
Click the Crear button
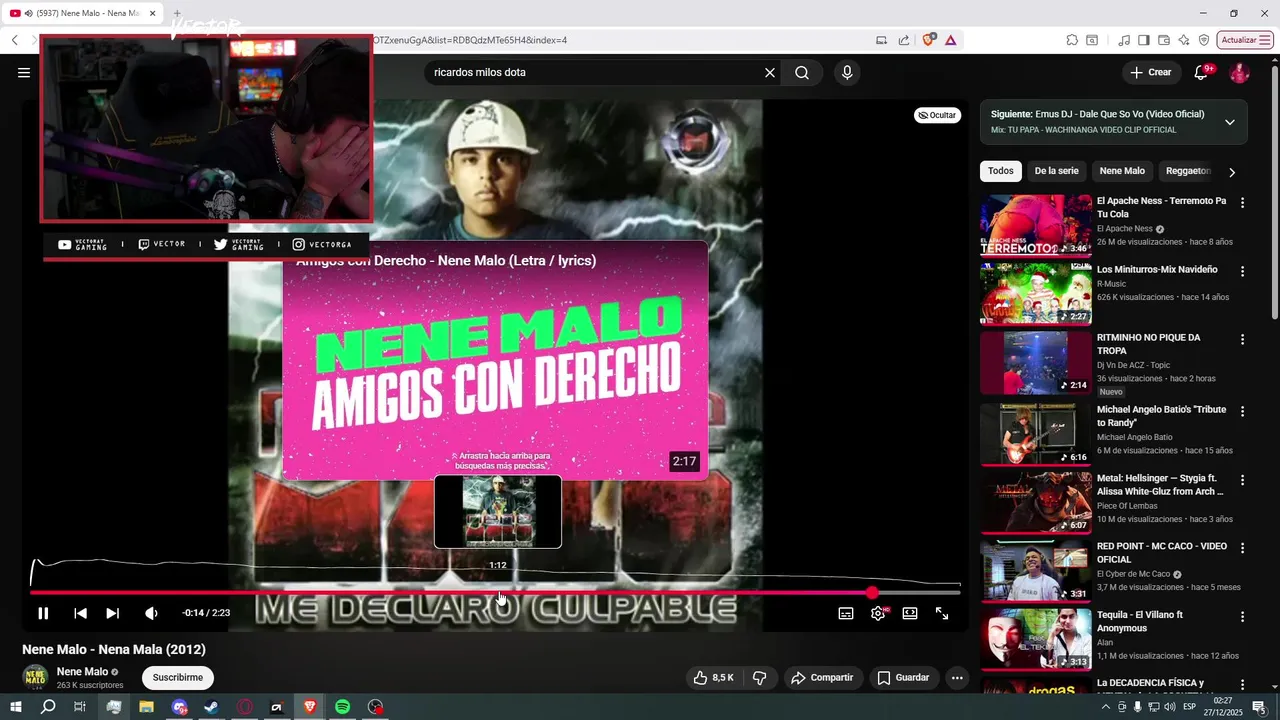pos(1151,72)
